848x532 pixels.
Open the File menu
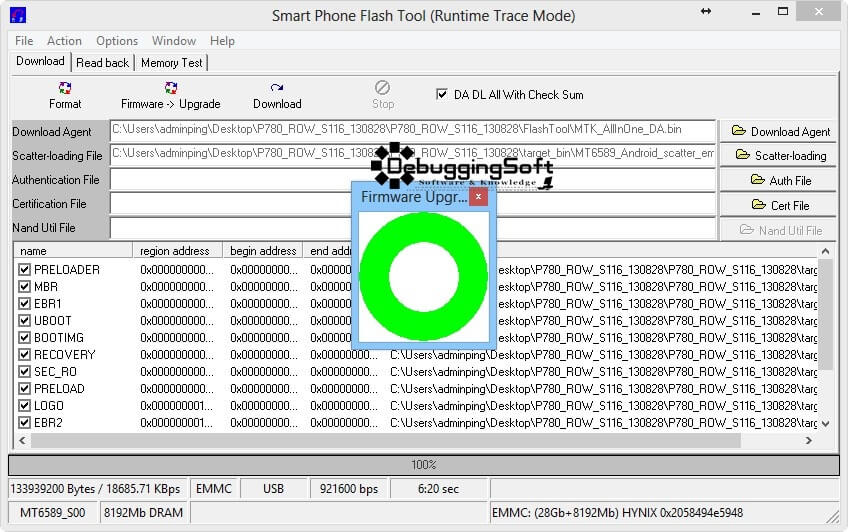tap(24, 41)
